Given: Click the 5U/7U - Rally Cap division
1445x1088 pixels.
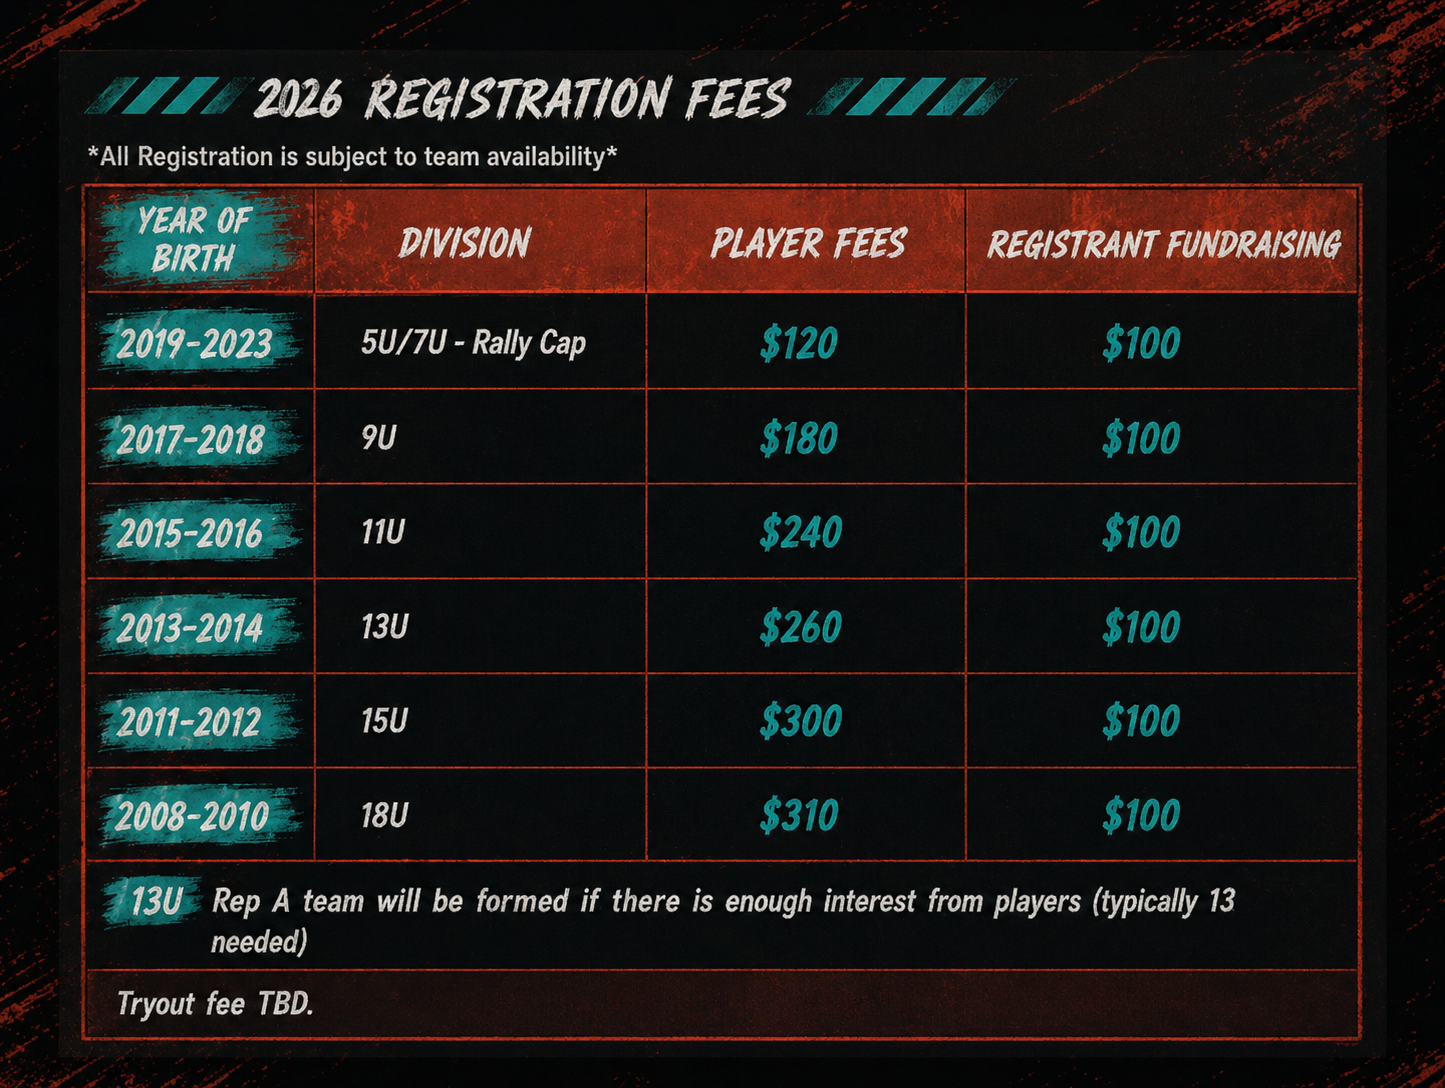Looking at the screenshot, I should coord(473,343).
